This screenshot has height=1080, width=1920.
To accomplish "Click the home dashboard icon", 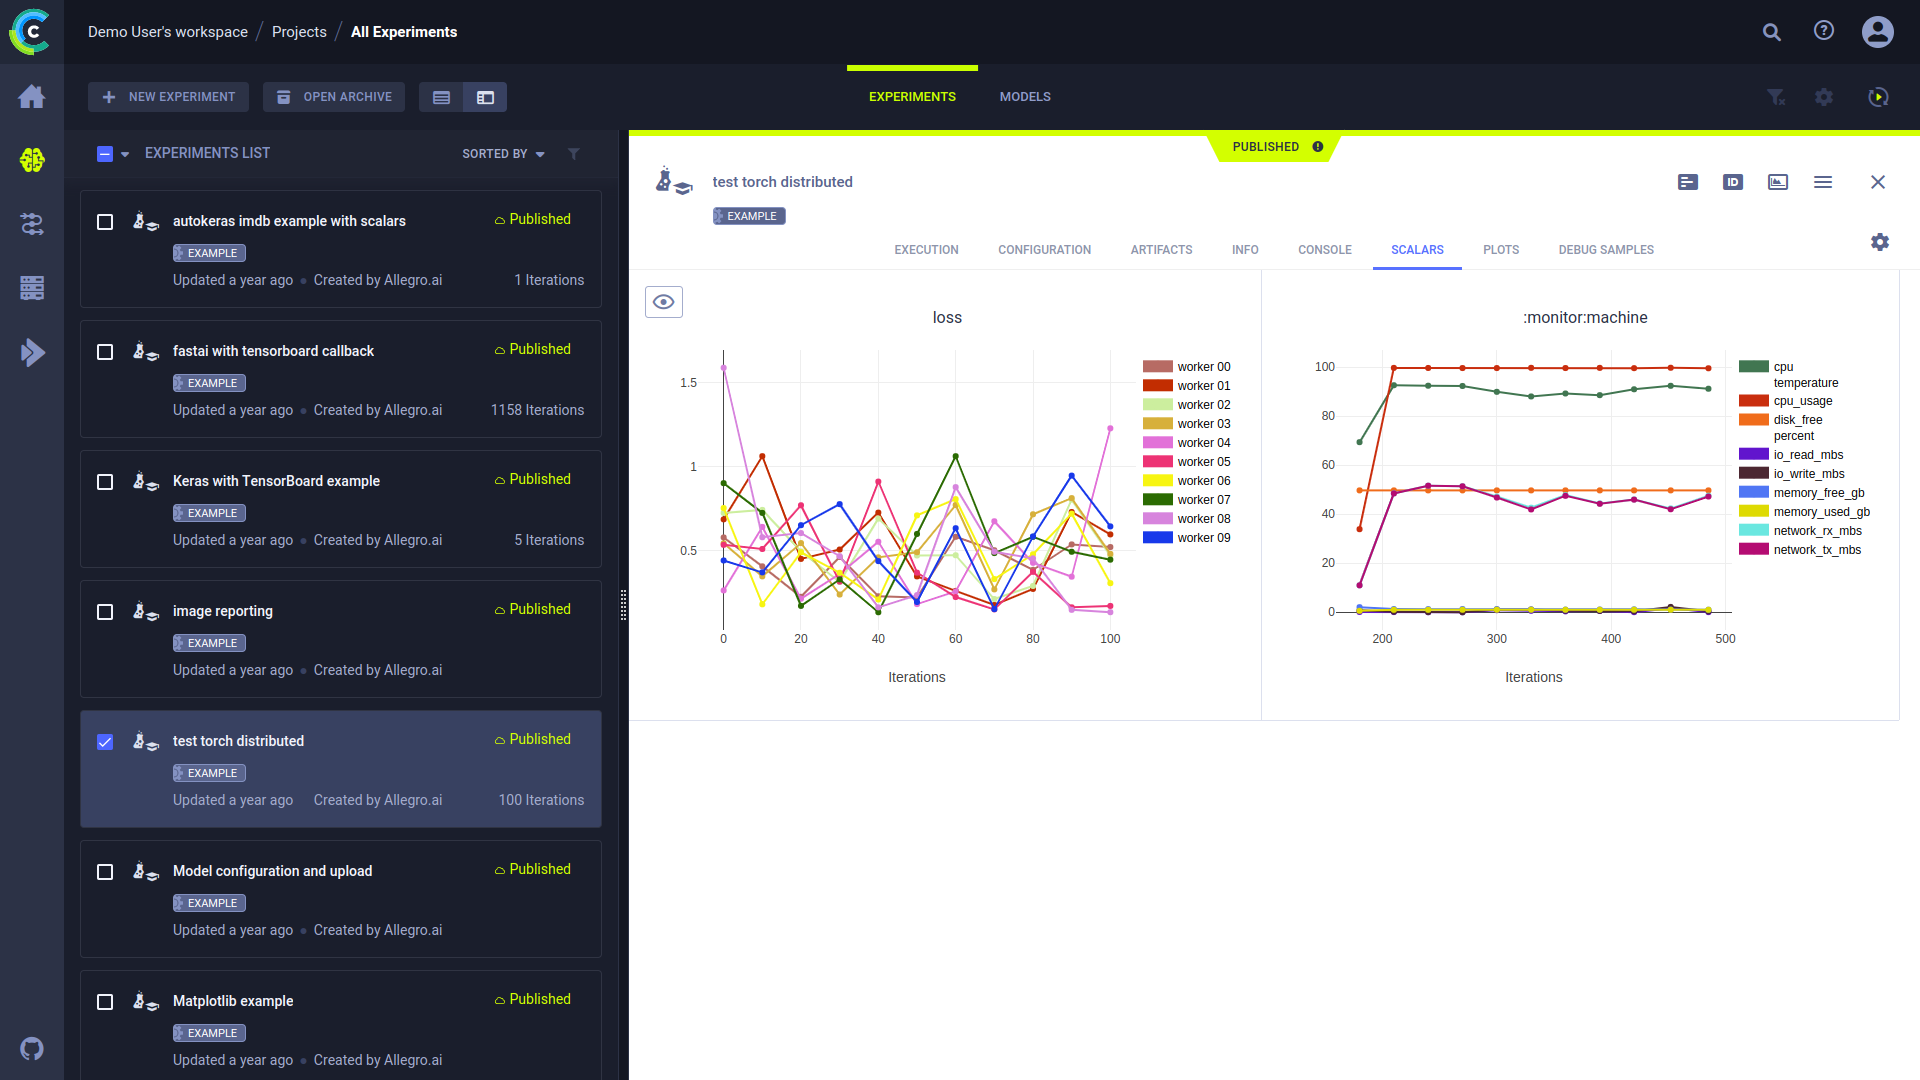I will [32, 97].
